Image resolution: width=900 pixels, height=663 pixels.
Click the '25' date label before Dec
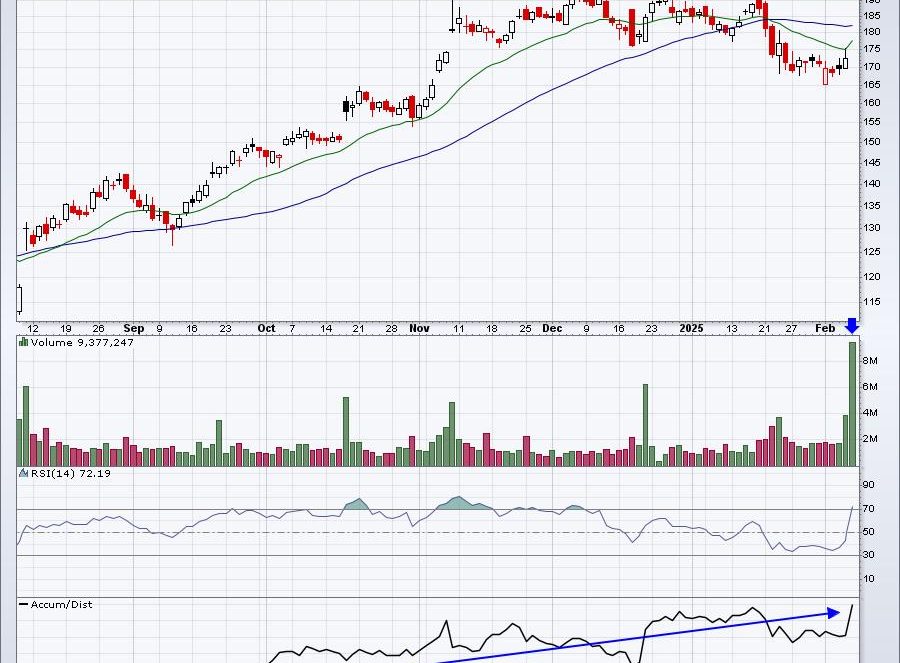click(x=525, y=329)
